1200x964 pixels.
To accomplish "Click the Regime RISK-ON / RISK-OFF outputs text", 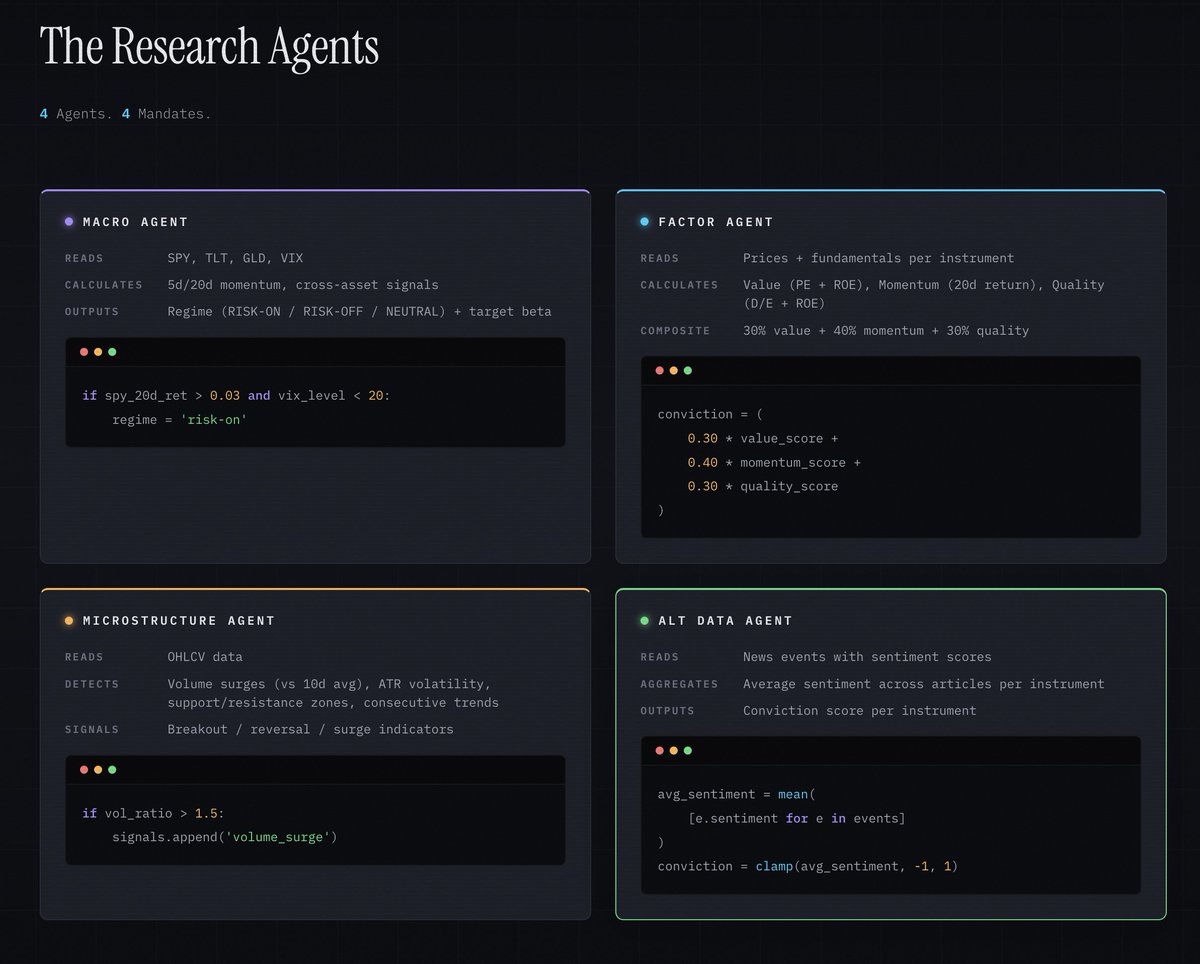I will click(x=359, y=312).
